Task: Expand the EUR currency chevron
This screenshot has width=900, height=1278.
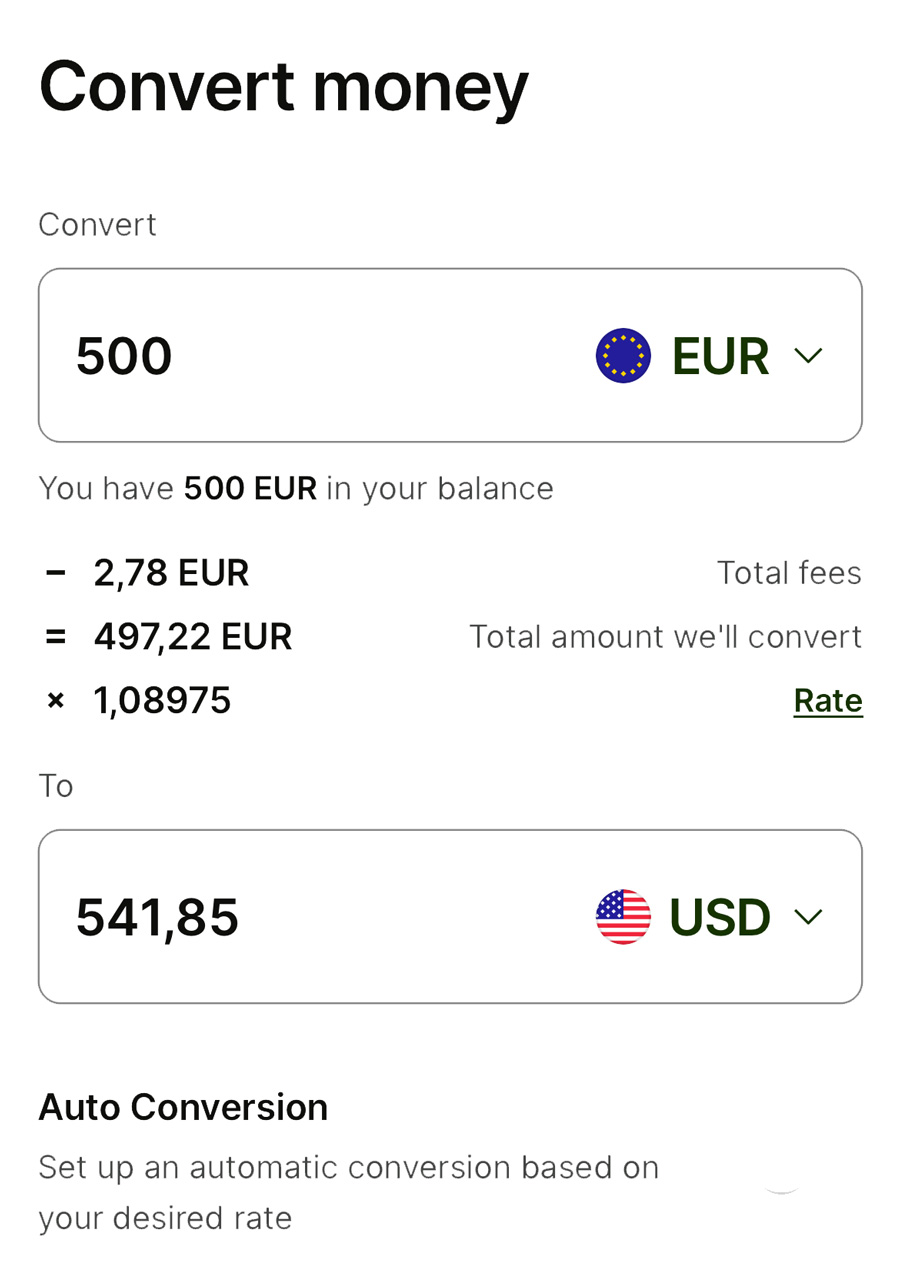Action: [x=808, y=355]
